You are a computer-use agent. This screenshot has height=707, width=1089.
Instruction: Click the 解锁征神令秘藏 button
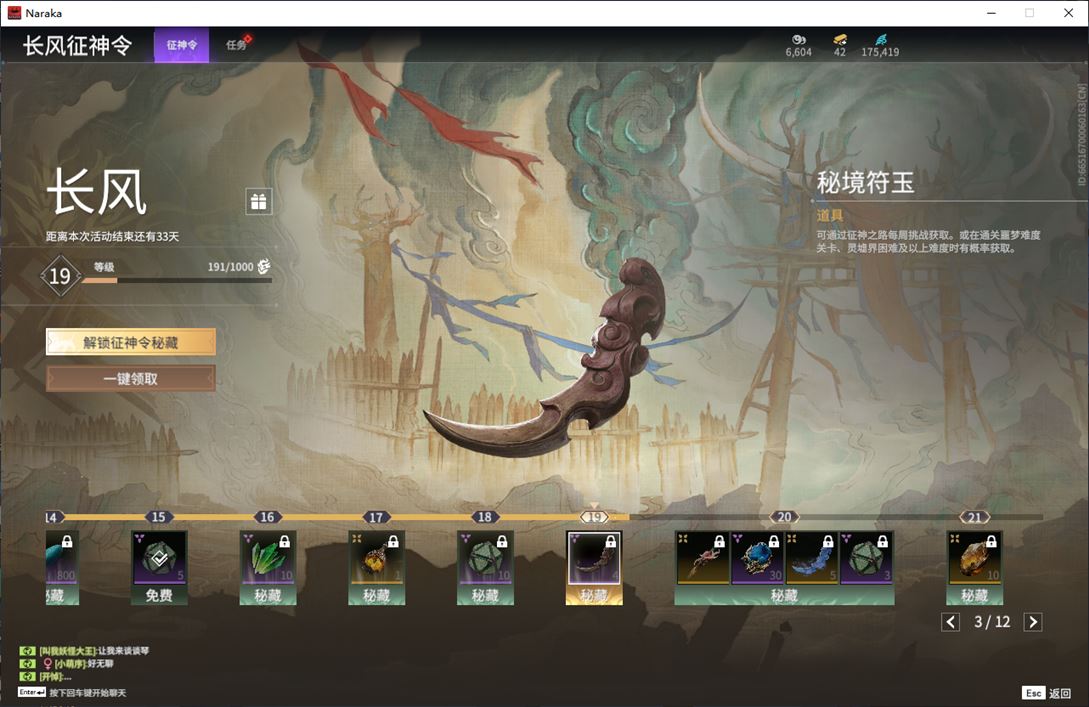[x=131, y=342]
